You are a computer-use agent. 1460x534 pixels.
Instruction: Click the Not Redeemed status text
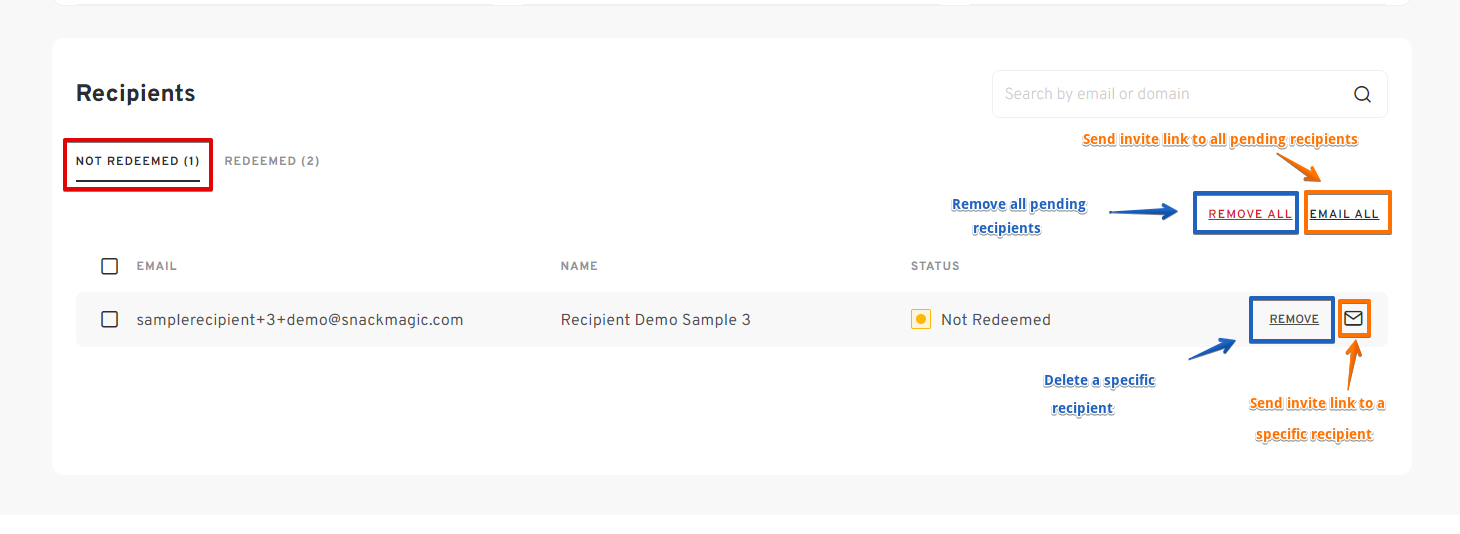(996, 320)
